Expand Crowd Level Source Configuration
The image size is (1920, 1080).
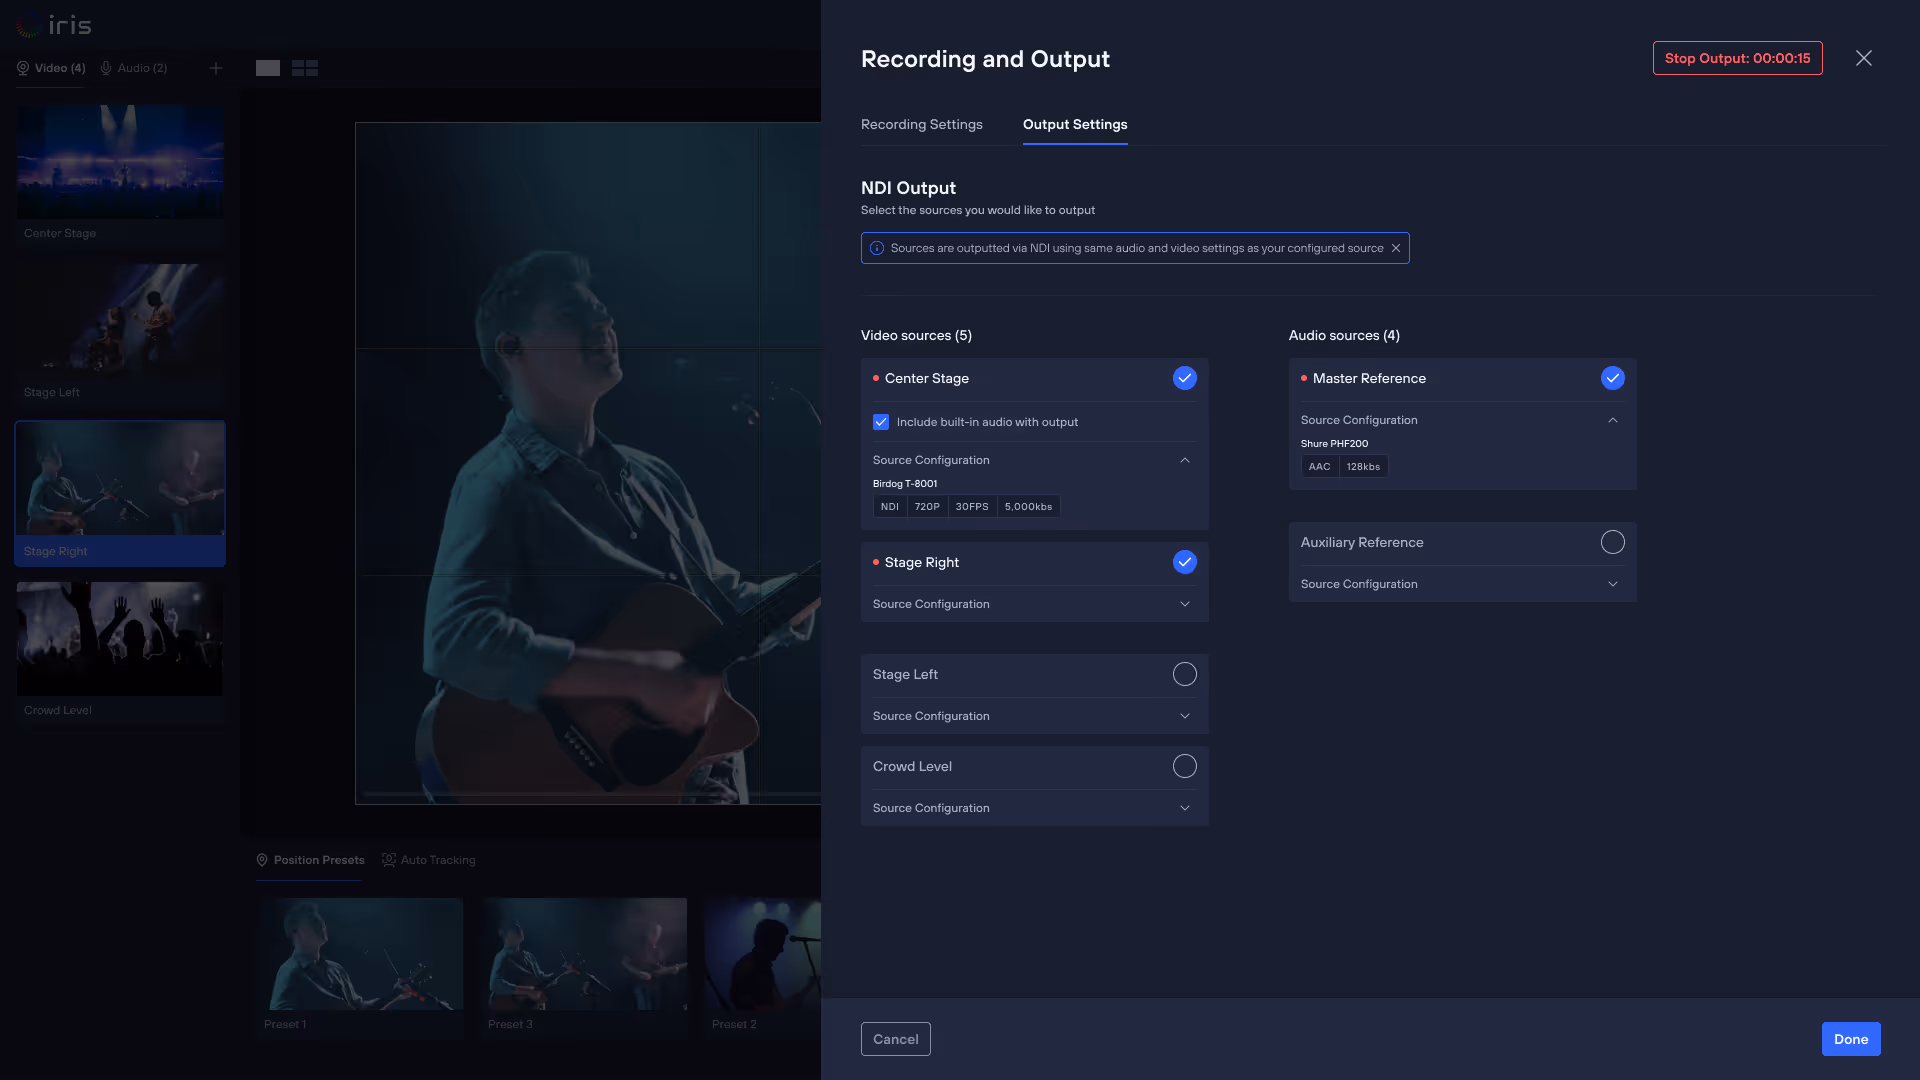pos(1185,808)
